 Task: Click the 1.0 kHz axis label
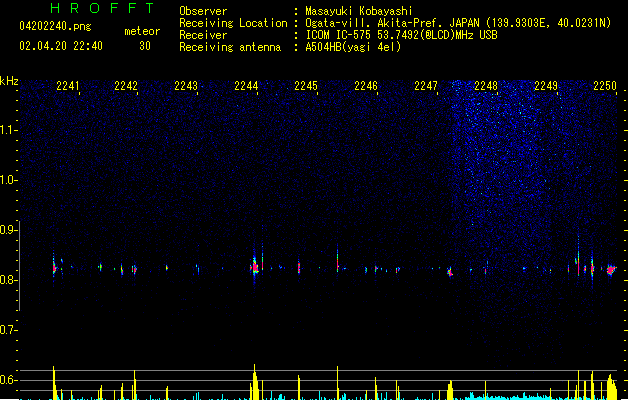[8, 180]
